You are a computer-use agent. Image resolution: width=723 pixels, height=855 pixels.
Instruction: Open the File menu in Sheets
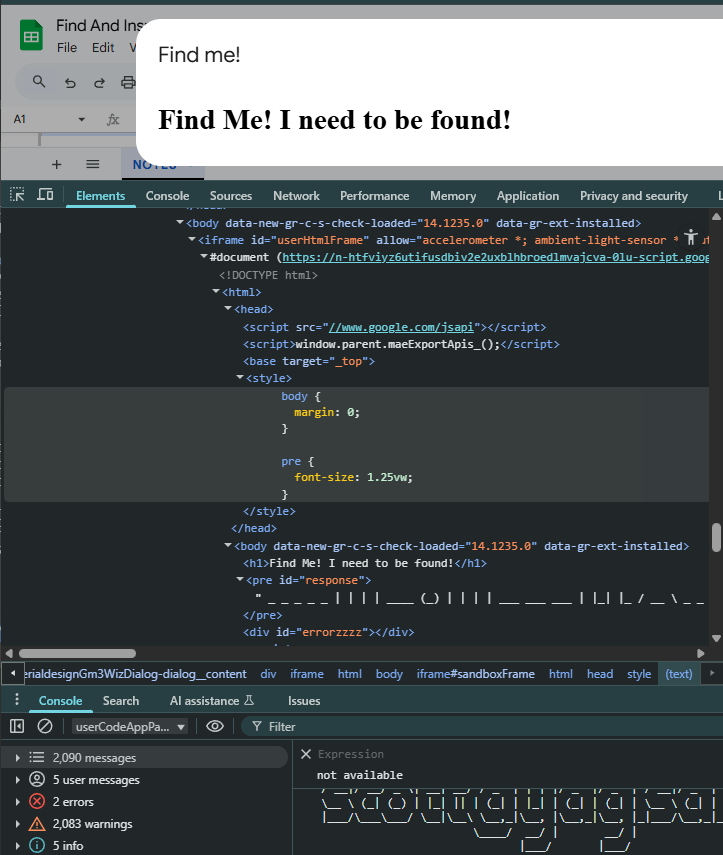(67, 48)
